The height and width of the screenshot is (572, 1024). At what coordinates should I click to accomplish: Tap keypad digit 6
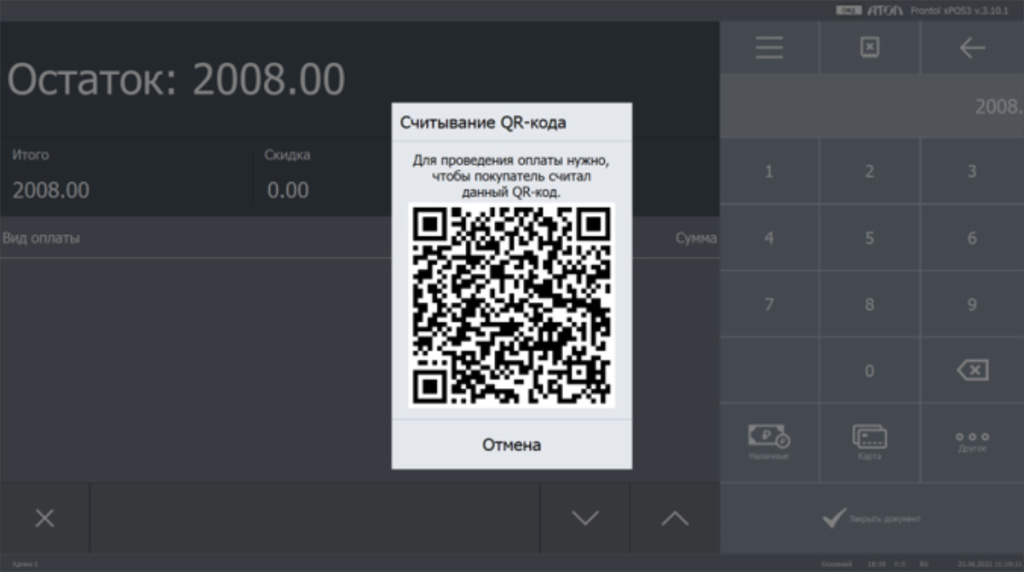(x=972, y=238)
